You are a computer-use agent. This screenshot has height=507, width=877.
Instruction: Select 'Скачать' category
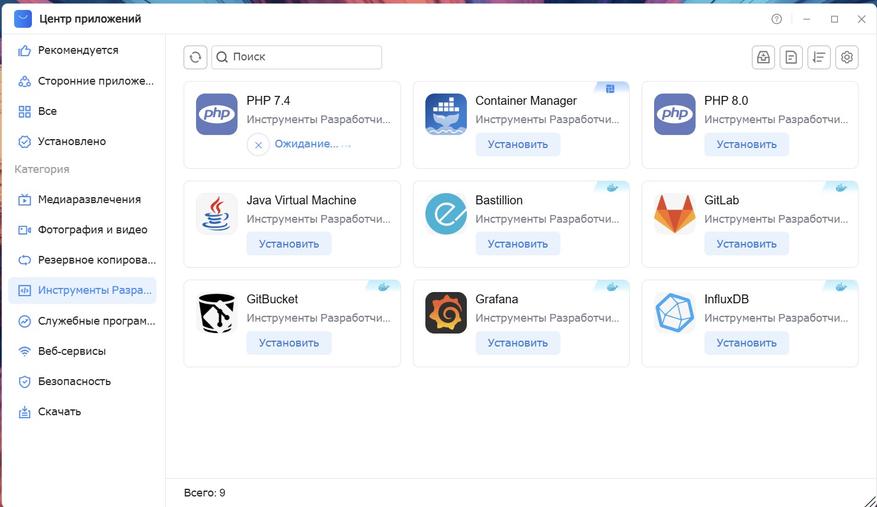tap(82, 412)
